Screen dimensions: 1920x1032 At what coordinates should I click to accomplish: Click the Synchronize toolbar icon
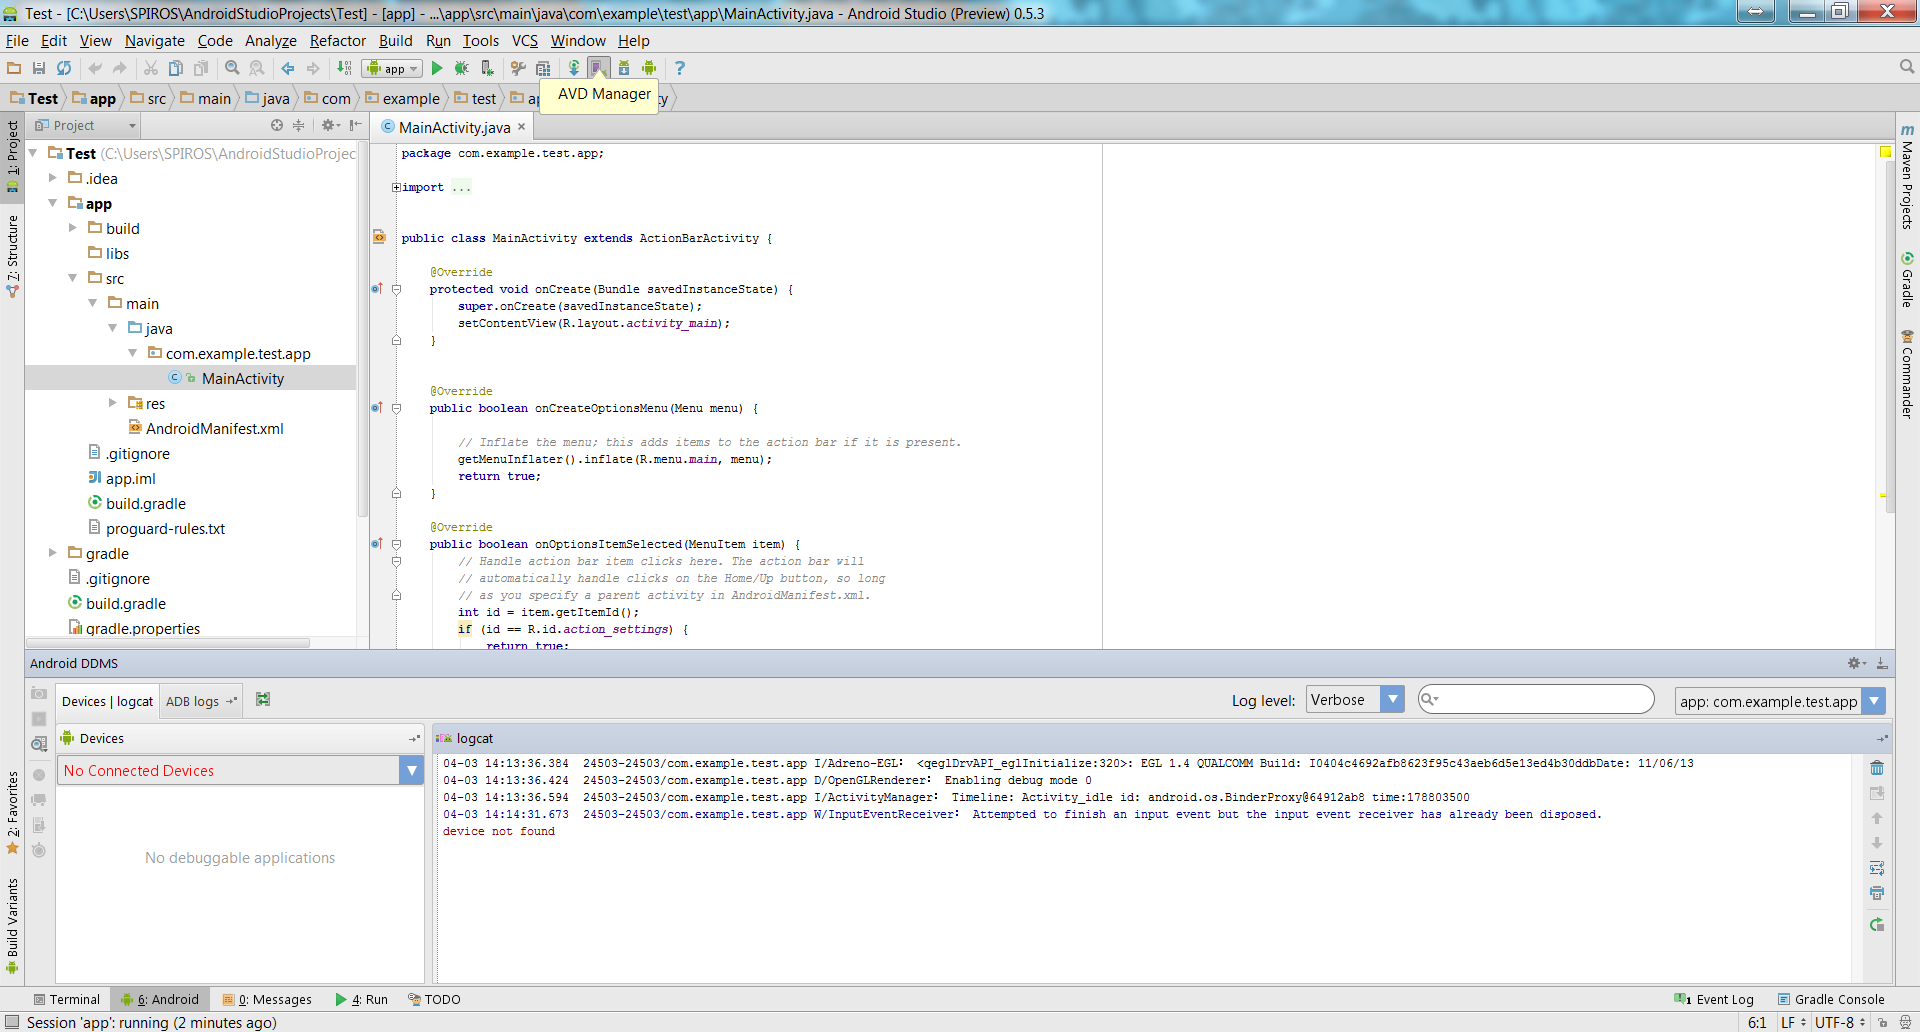tap(64, 68)
